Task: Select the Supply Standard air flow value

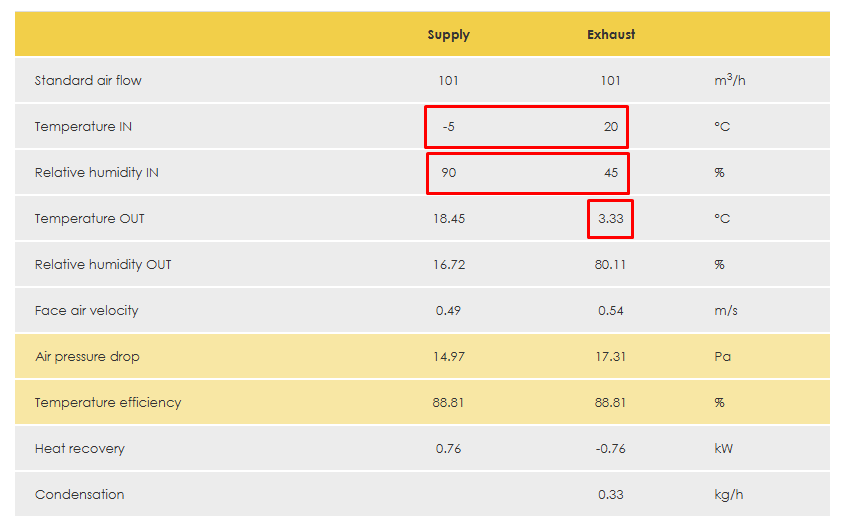Action: [x=448, y=81]
